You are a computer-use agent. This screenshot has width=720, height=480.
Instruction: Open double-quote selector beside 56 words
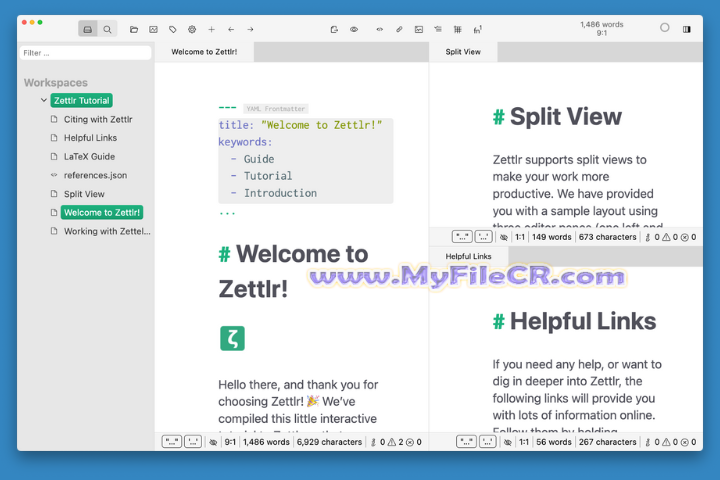click(467, 442)
